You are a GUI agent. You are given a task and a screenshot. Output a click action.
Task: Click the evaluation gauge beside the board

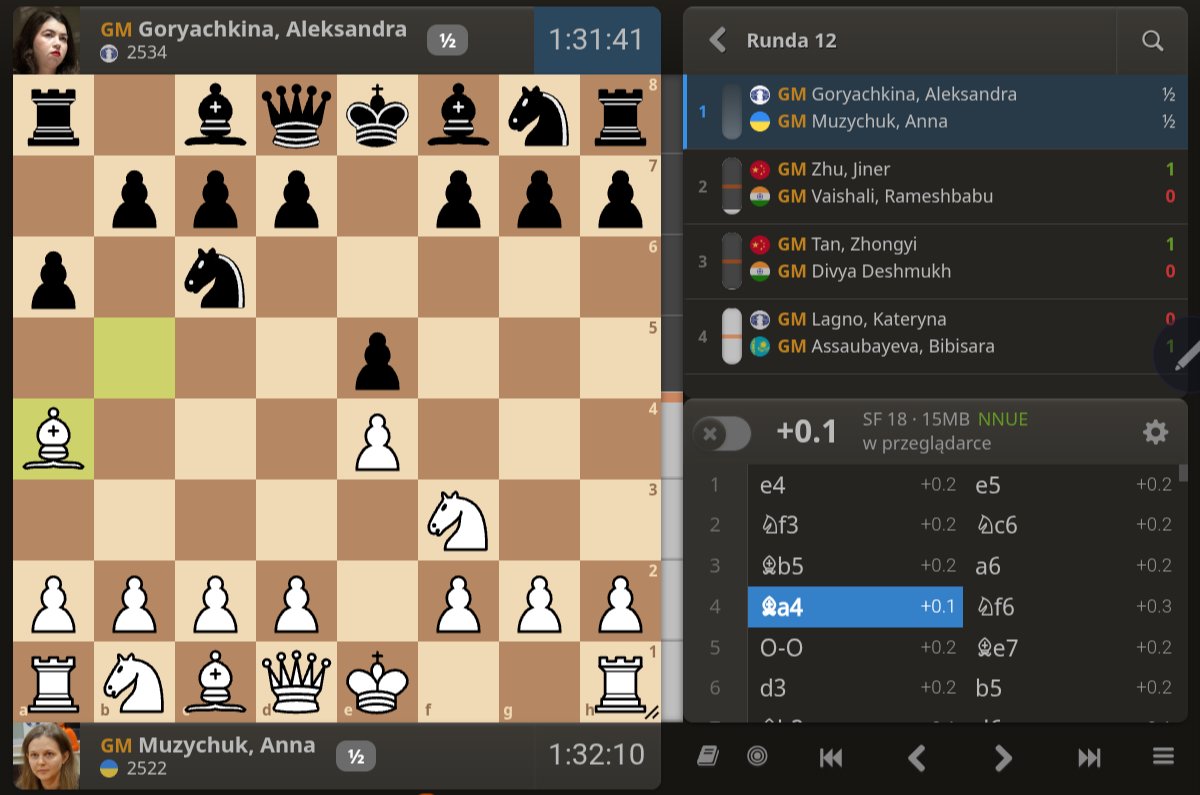tap(671, 398)
